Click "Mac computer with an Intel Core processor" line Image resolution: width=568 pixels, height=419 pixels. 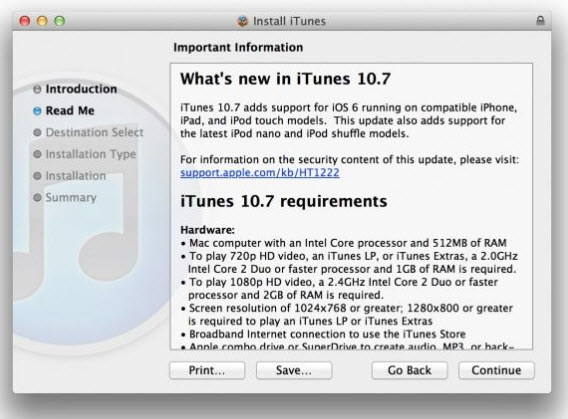pos(344,243)
